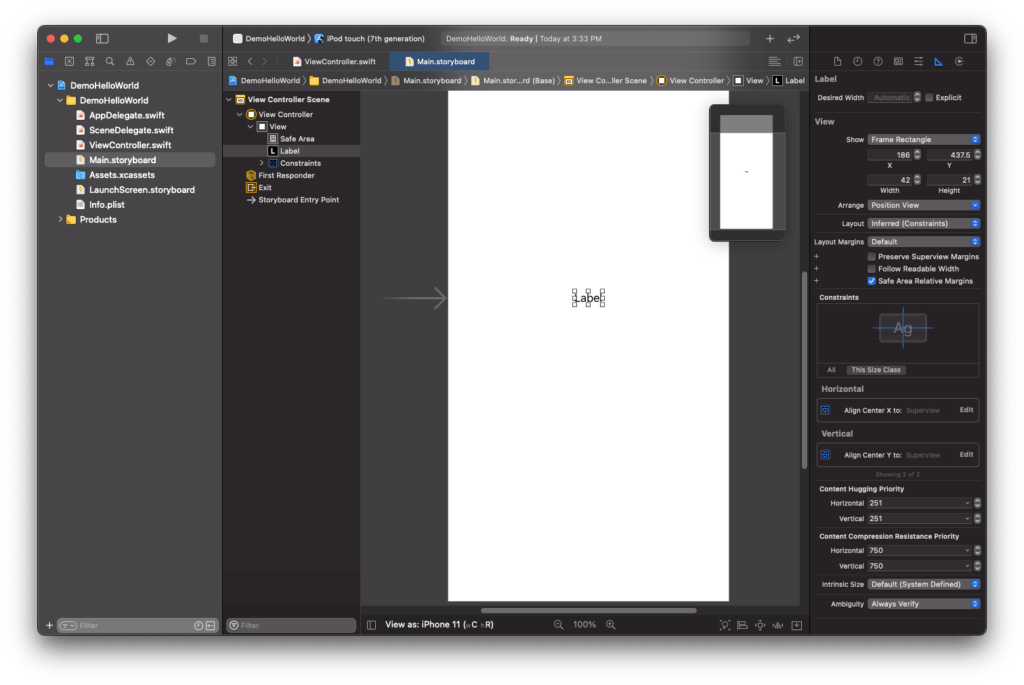Check Follow Readable Width
The image size is (1024, 685).
(871, 267)
